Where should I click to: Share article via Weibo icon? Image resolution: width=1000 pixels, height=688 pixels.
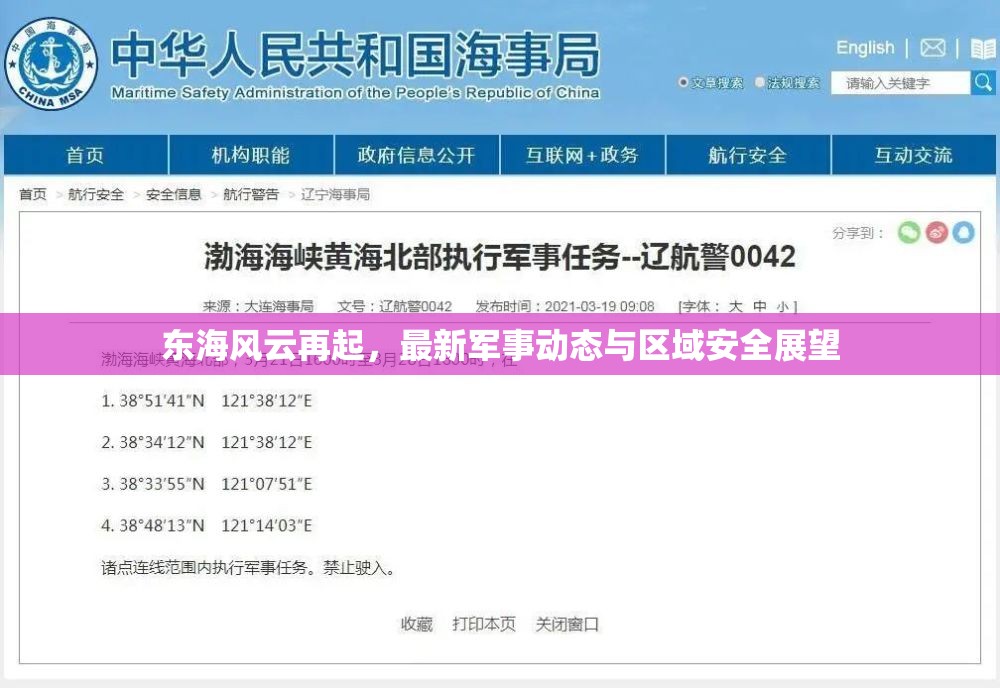click(936, 232)
